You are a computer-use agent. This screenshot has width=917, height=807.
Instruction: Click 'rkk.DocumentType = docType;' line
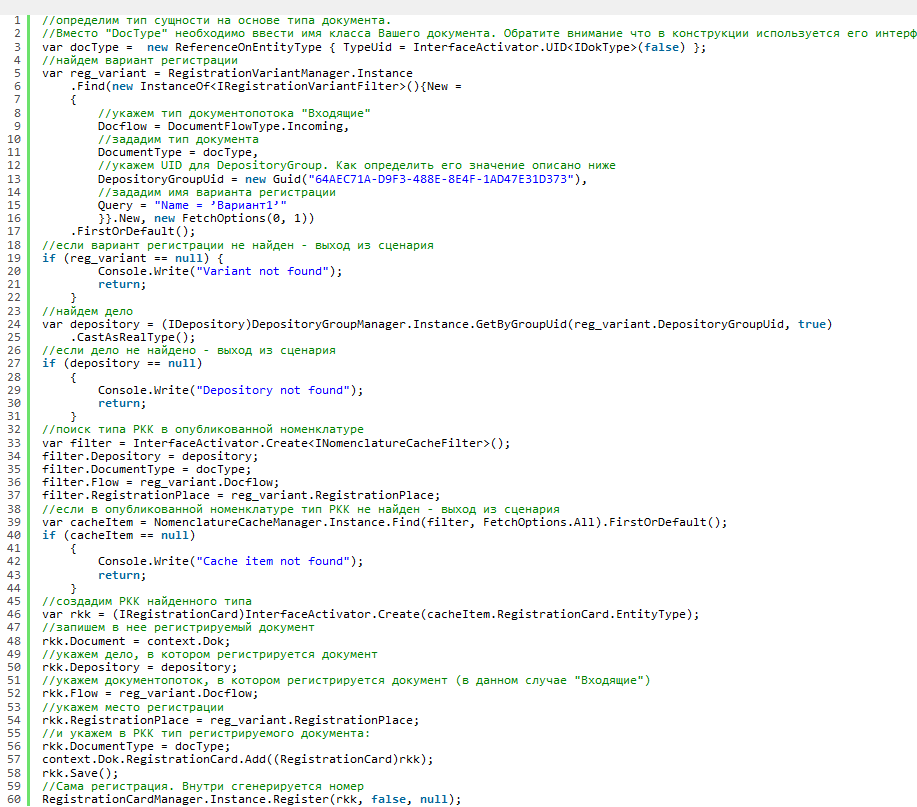[136, 747]
